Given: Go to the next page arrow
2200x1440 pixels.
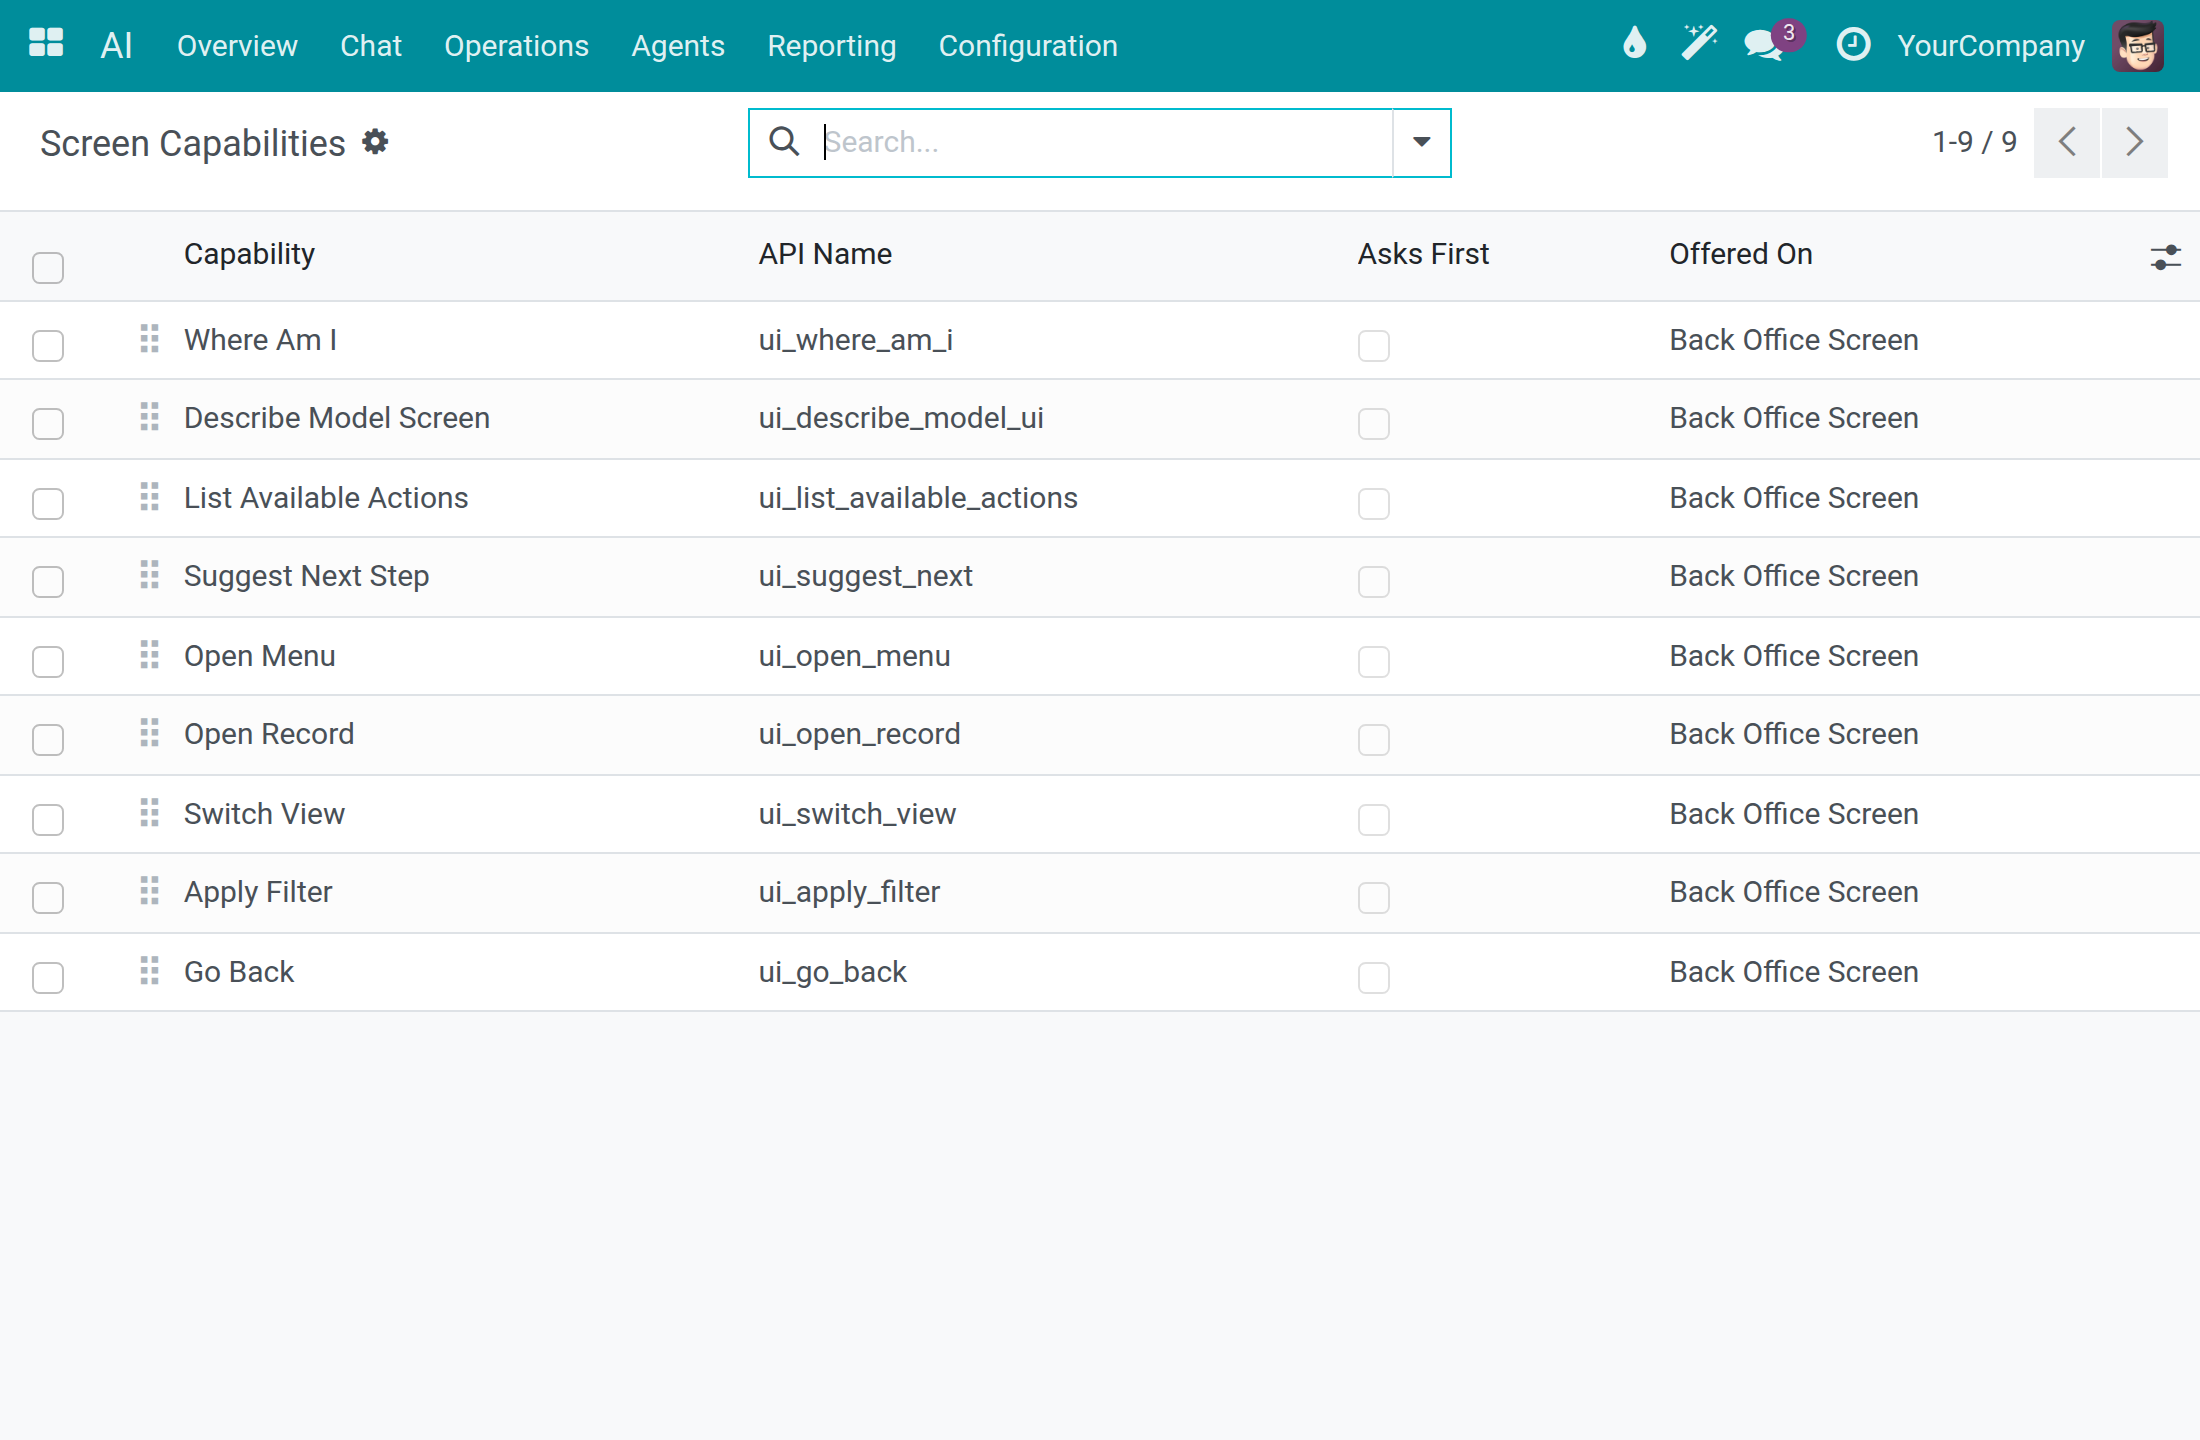Looking at the screenshot, I should [x=2135, y=142].
